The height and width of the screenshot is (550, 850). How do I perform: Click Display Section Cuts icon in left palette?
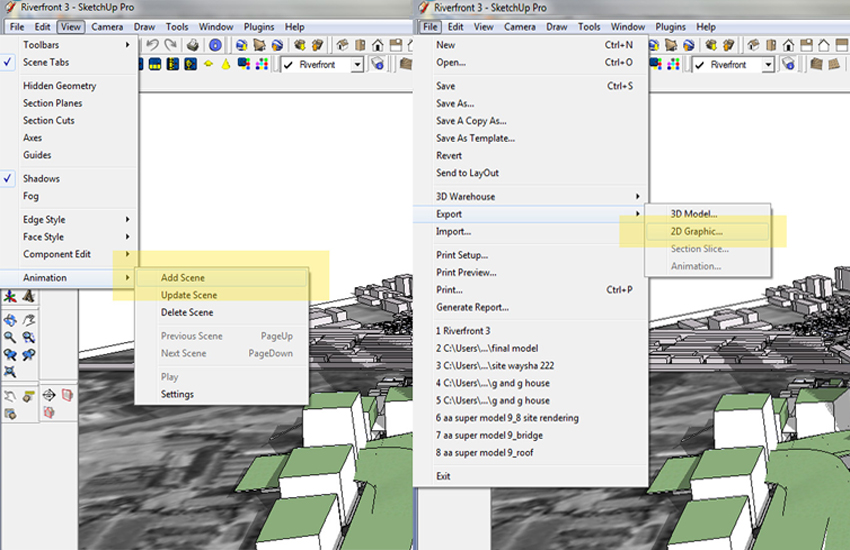[49, 413]
